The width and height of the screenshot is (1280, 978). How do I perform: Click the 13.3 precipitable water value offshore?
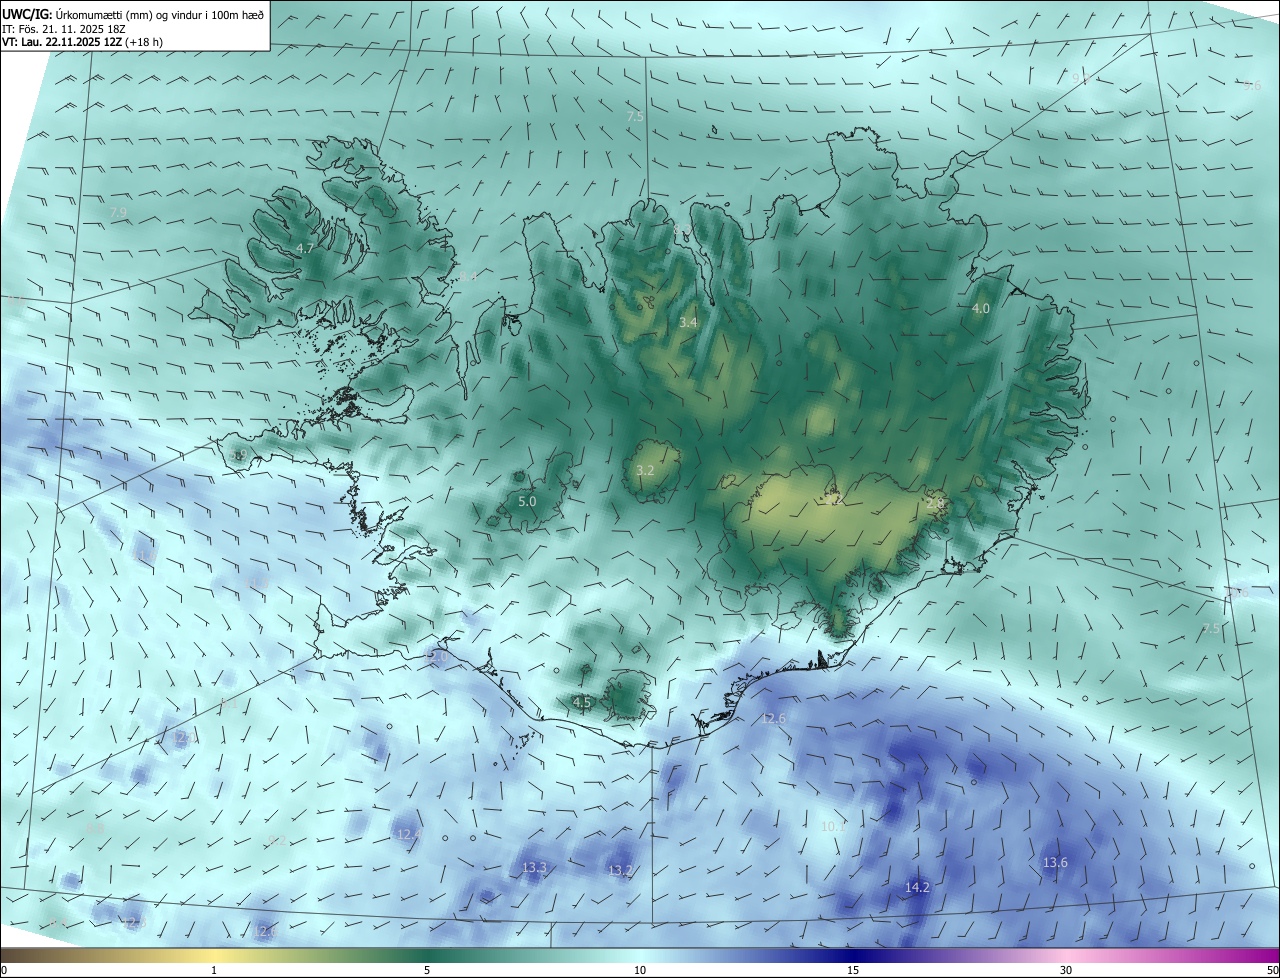click(x=535, y=867)
